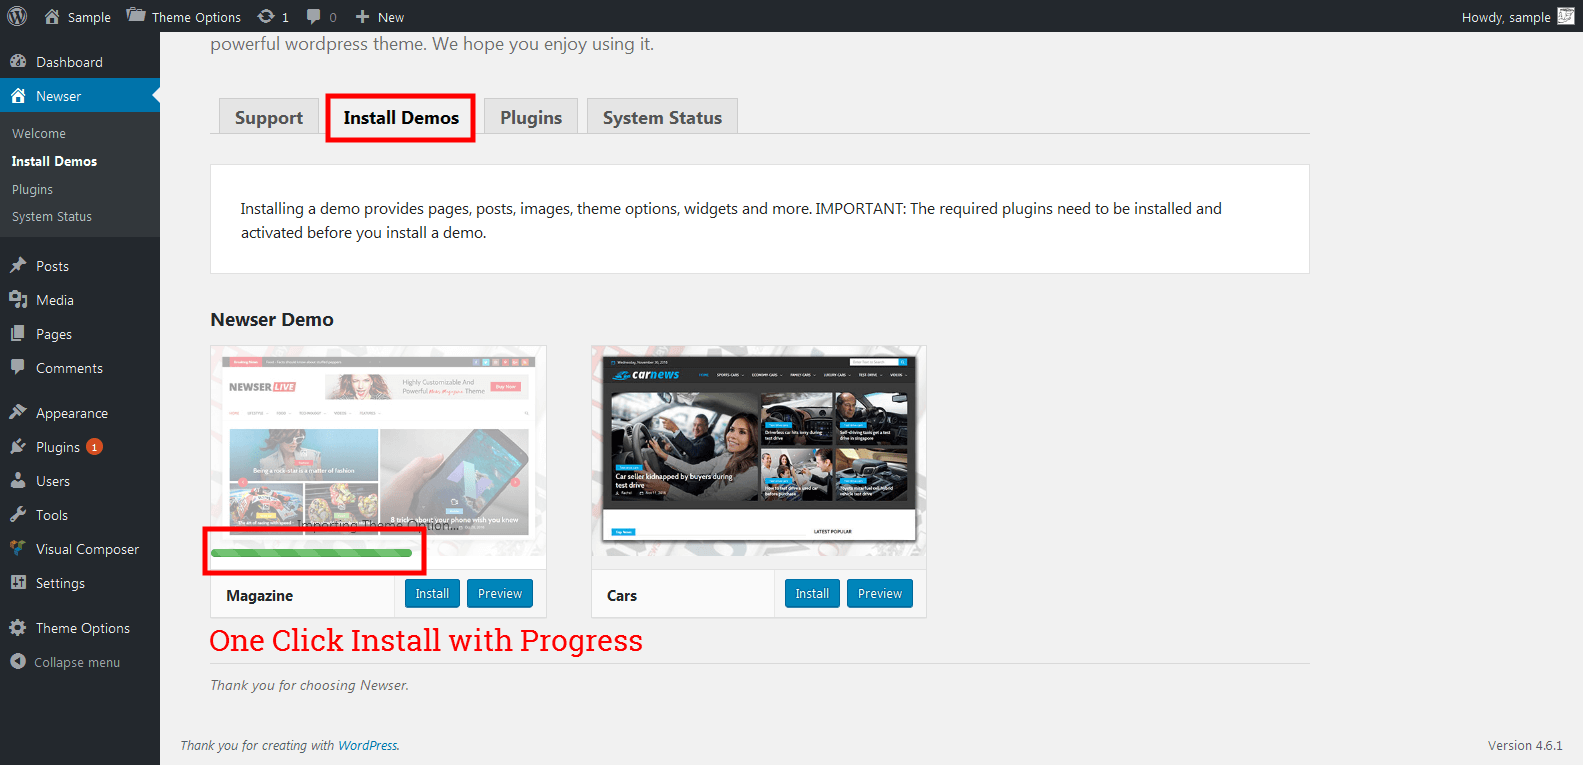This screenshot has height=765, width=1583.
Task: Install the Cars demo
Action: pos(811,593)
